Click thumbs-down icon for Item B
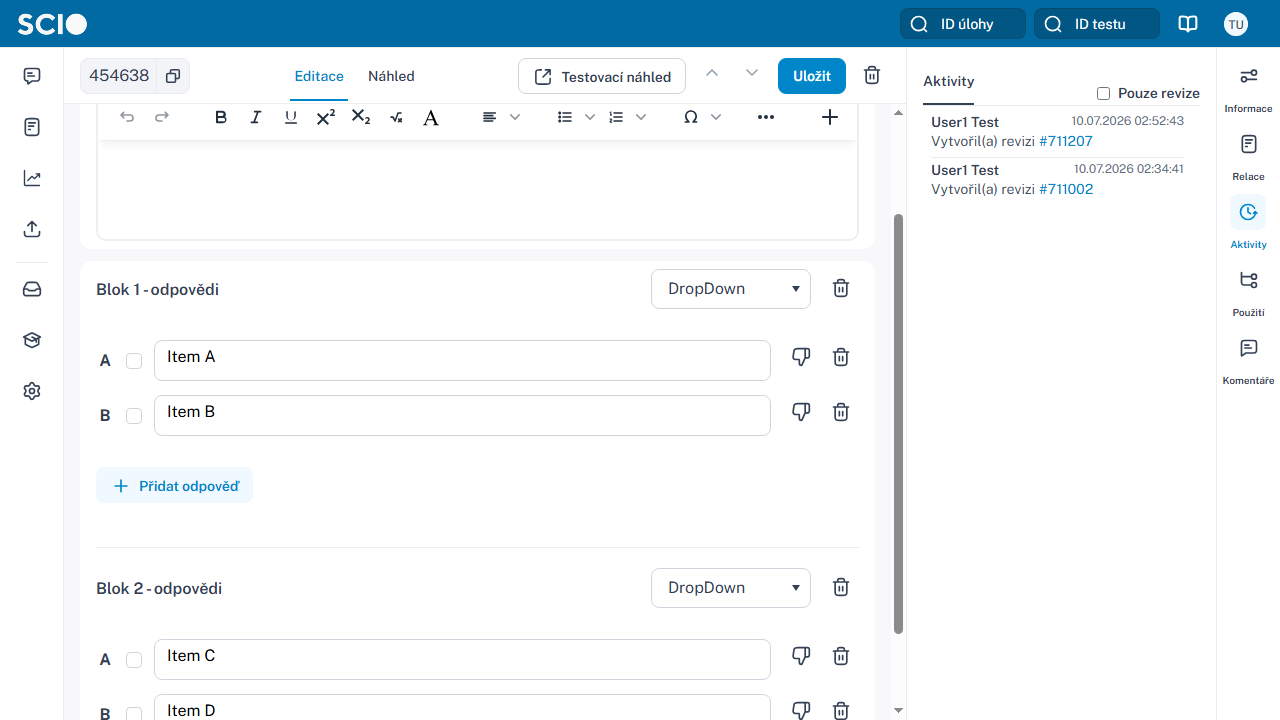The image size is (1280, 720). point(800,412)
